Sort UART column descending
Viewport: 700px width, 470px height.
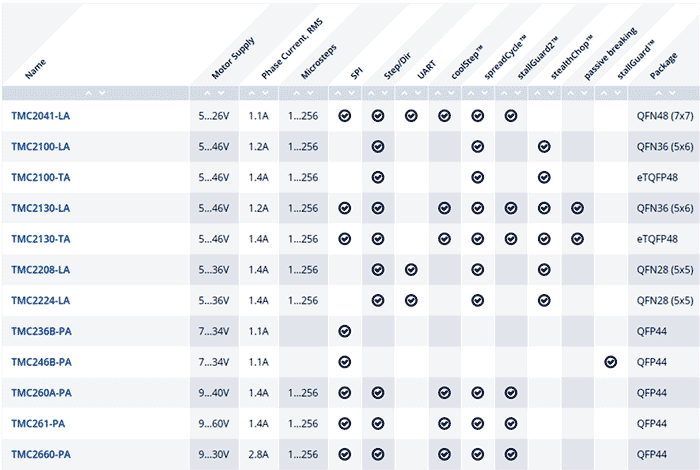click(418, 93)
